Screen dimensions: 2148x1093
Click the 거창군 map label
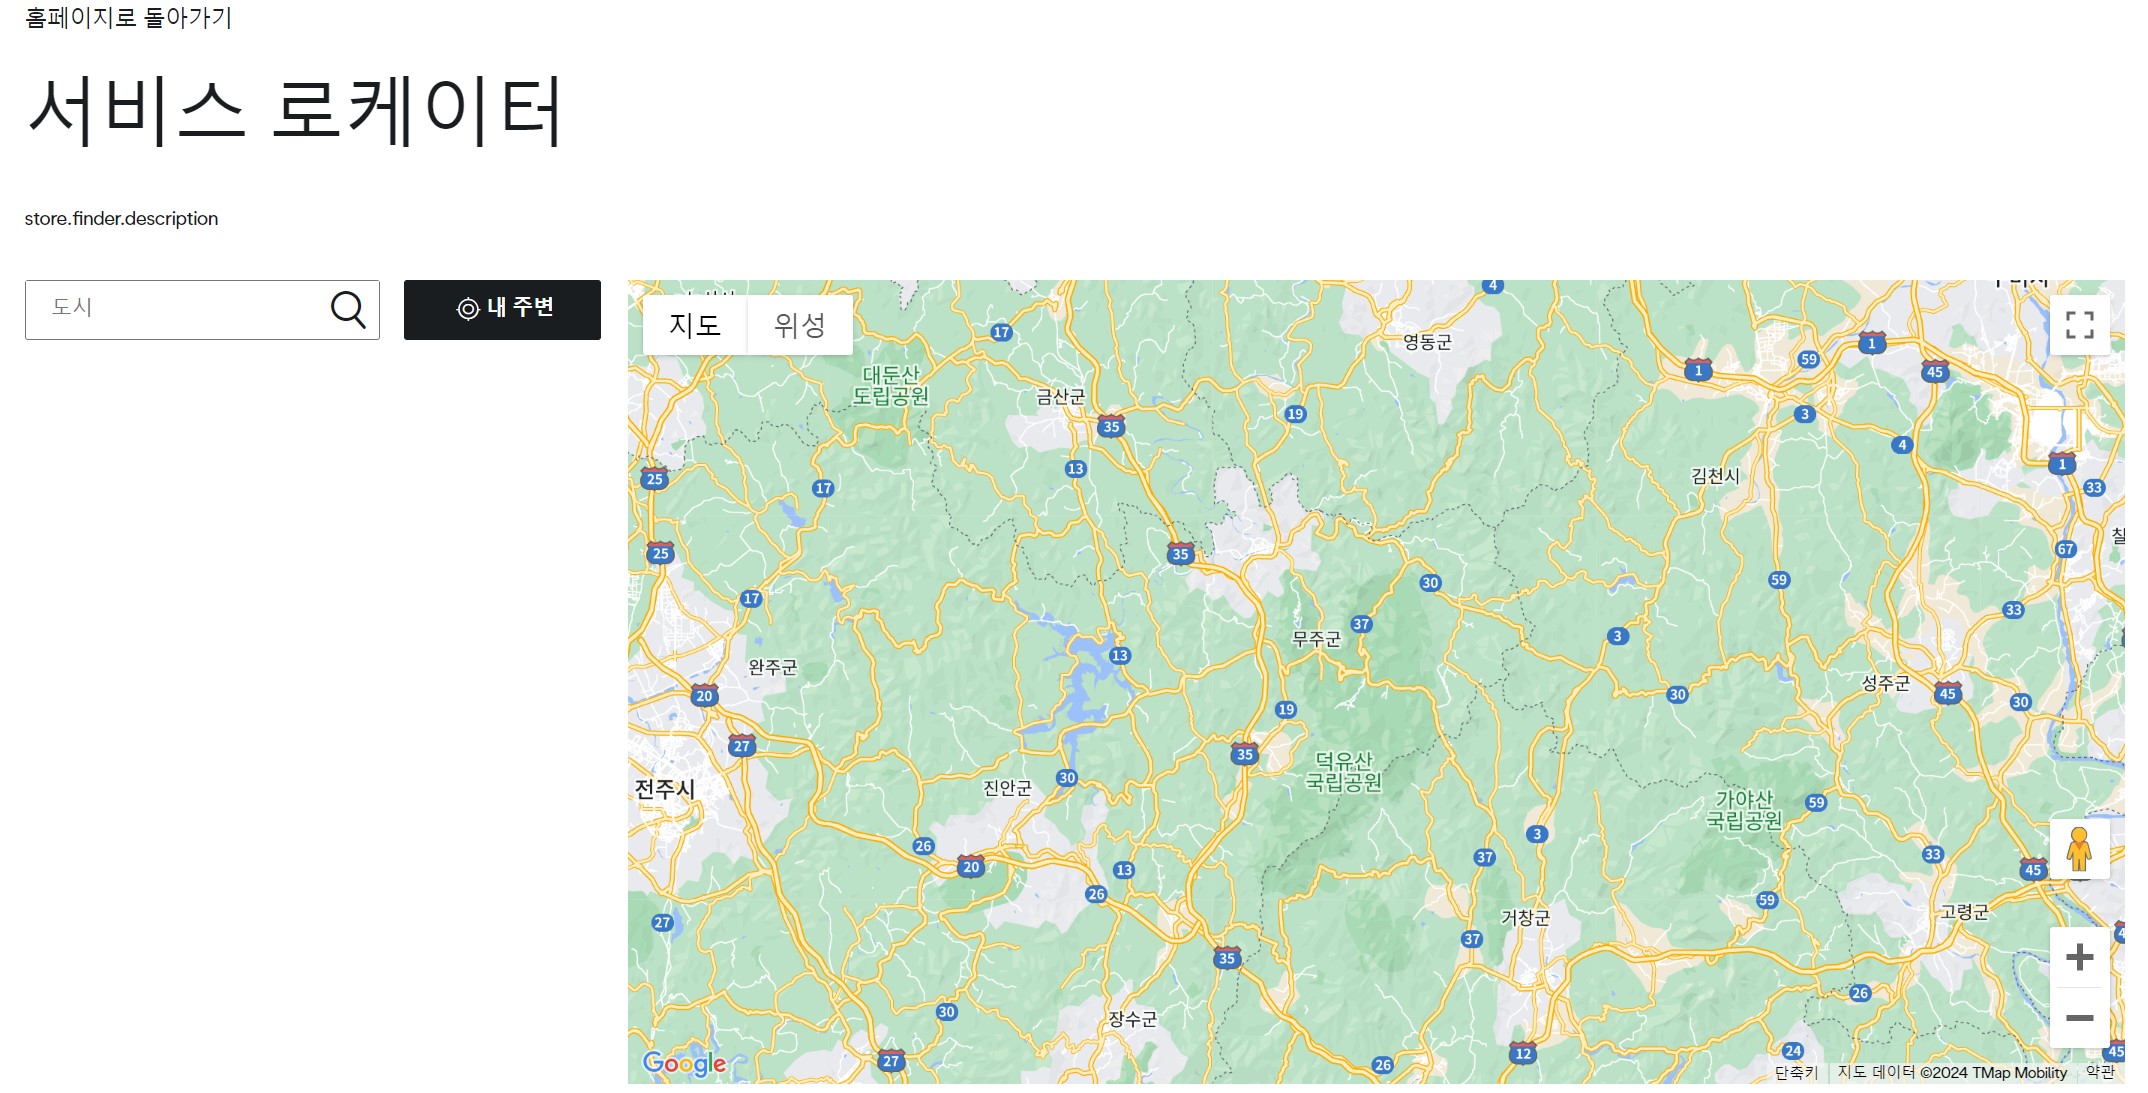[1525, 917]
